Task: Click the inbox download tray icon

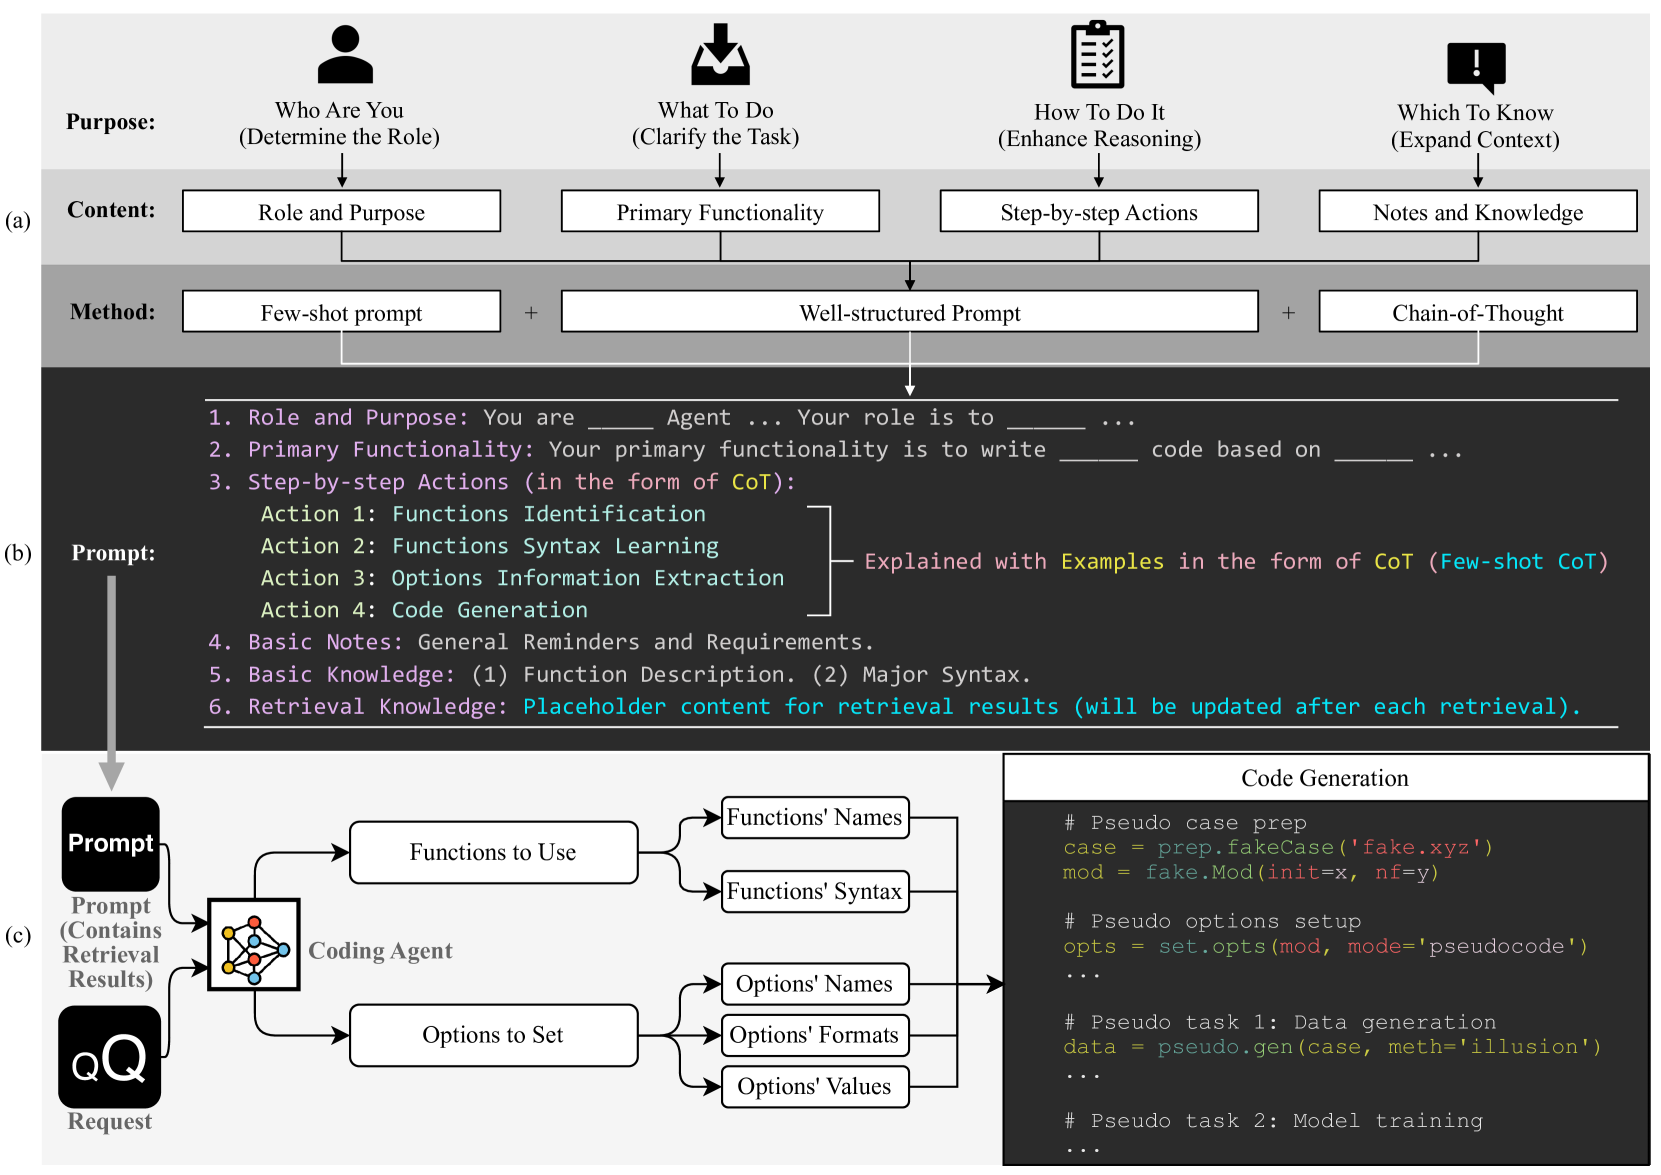Action: [720, 55]
